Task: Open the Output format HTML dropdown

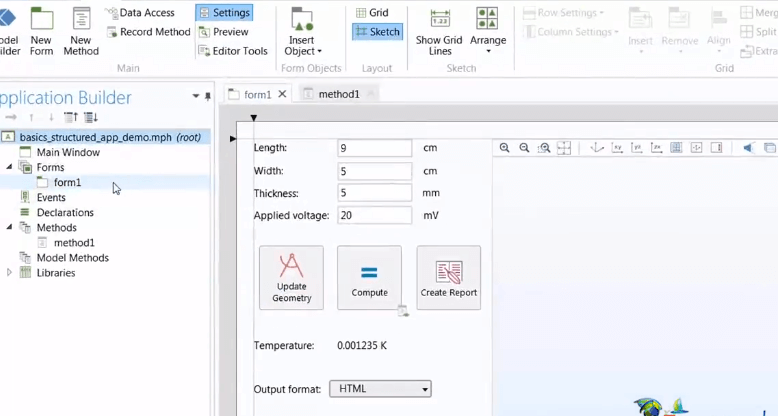Action: coord(381,389)
